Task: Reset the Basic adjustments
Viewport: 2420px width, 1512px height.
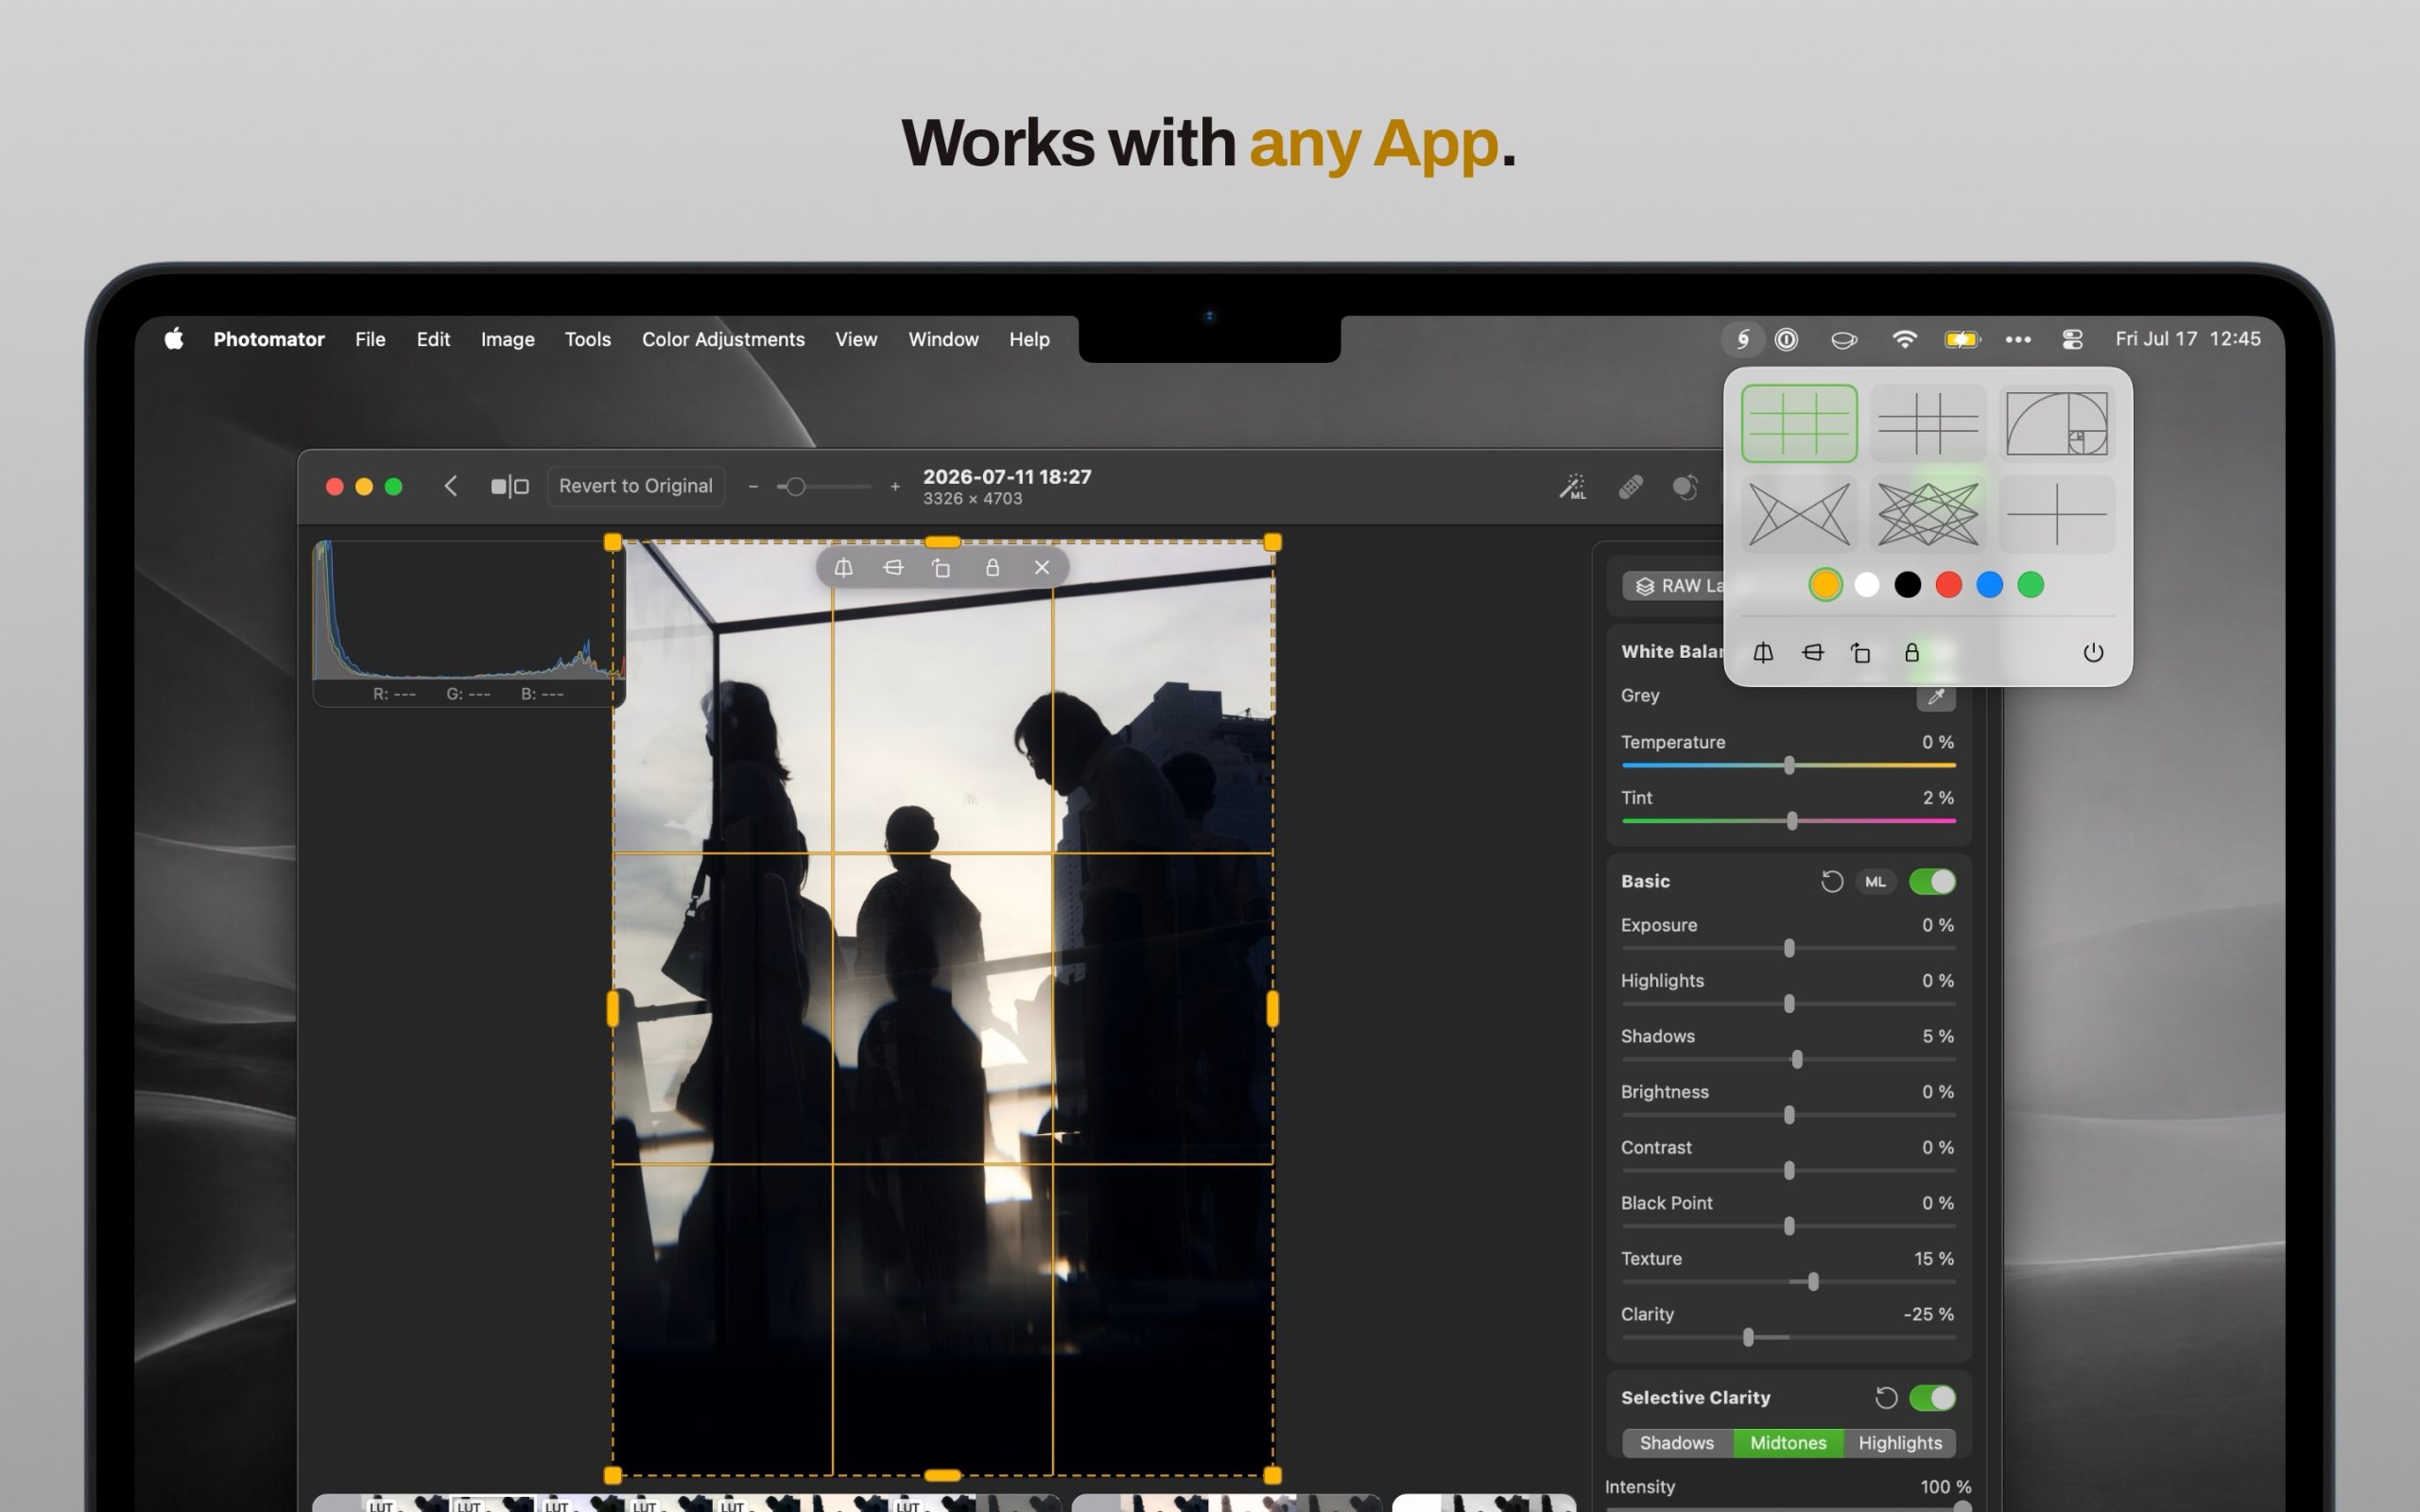Action: click(1831, 881)
